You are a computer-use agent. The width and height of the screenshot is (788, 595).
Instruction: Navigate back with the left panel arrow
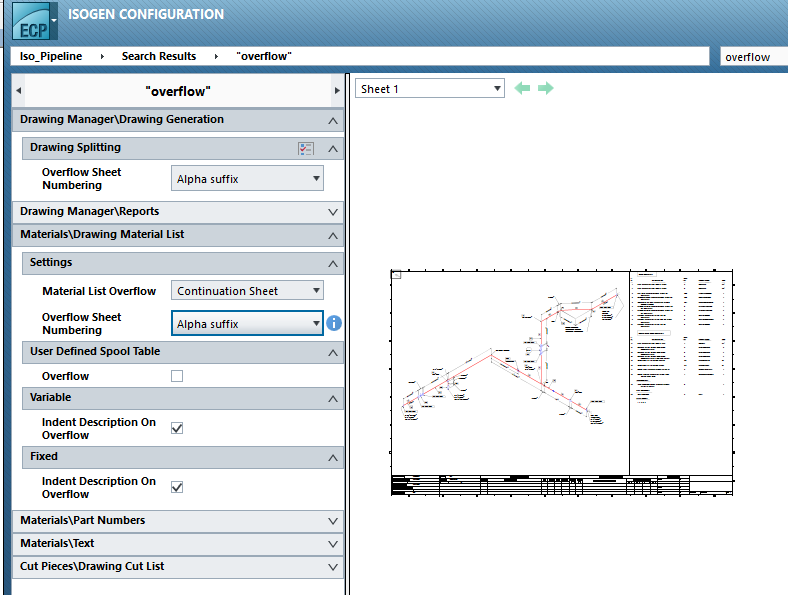tap(19, 91)
